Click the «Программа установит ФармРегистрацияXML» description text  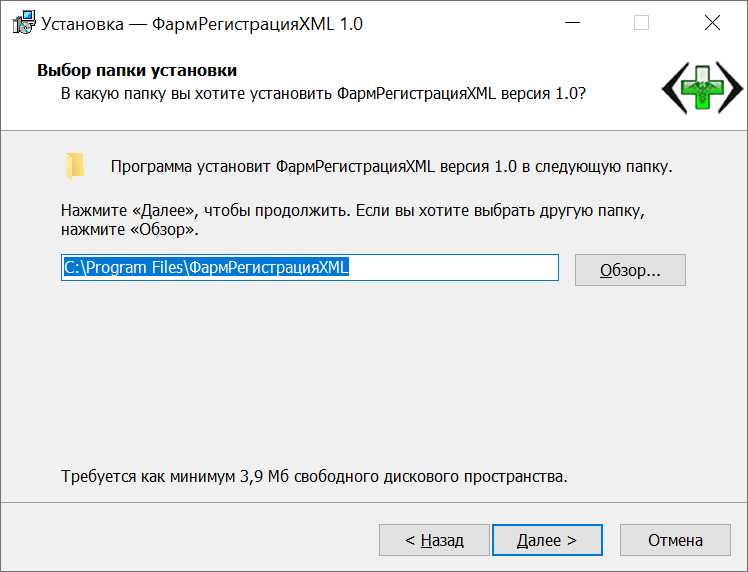click(x=391, y=166)
